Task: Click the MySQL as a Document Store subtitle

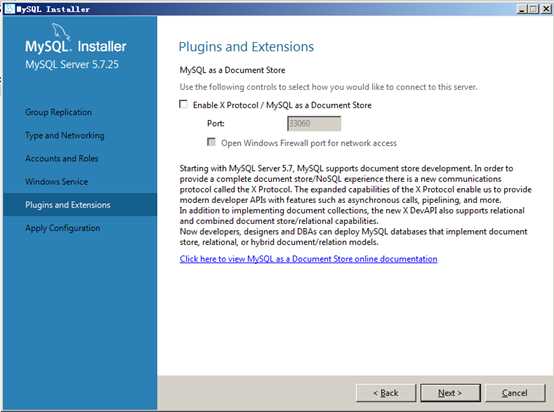Action: (232, 70)
